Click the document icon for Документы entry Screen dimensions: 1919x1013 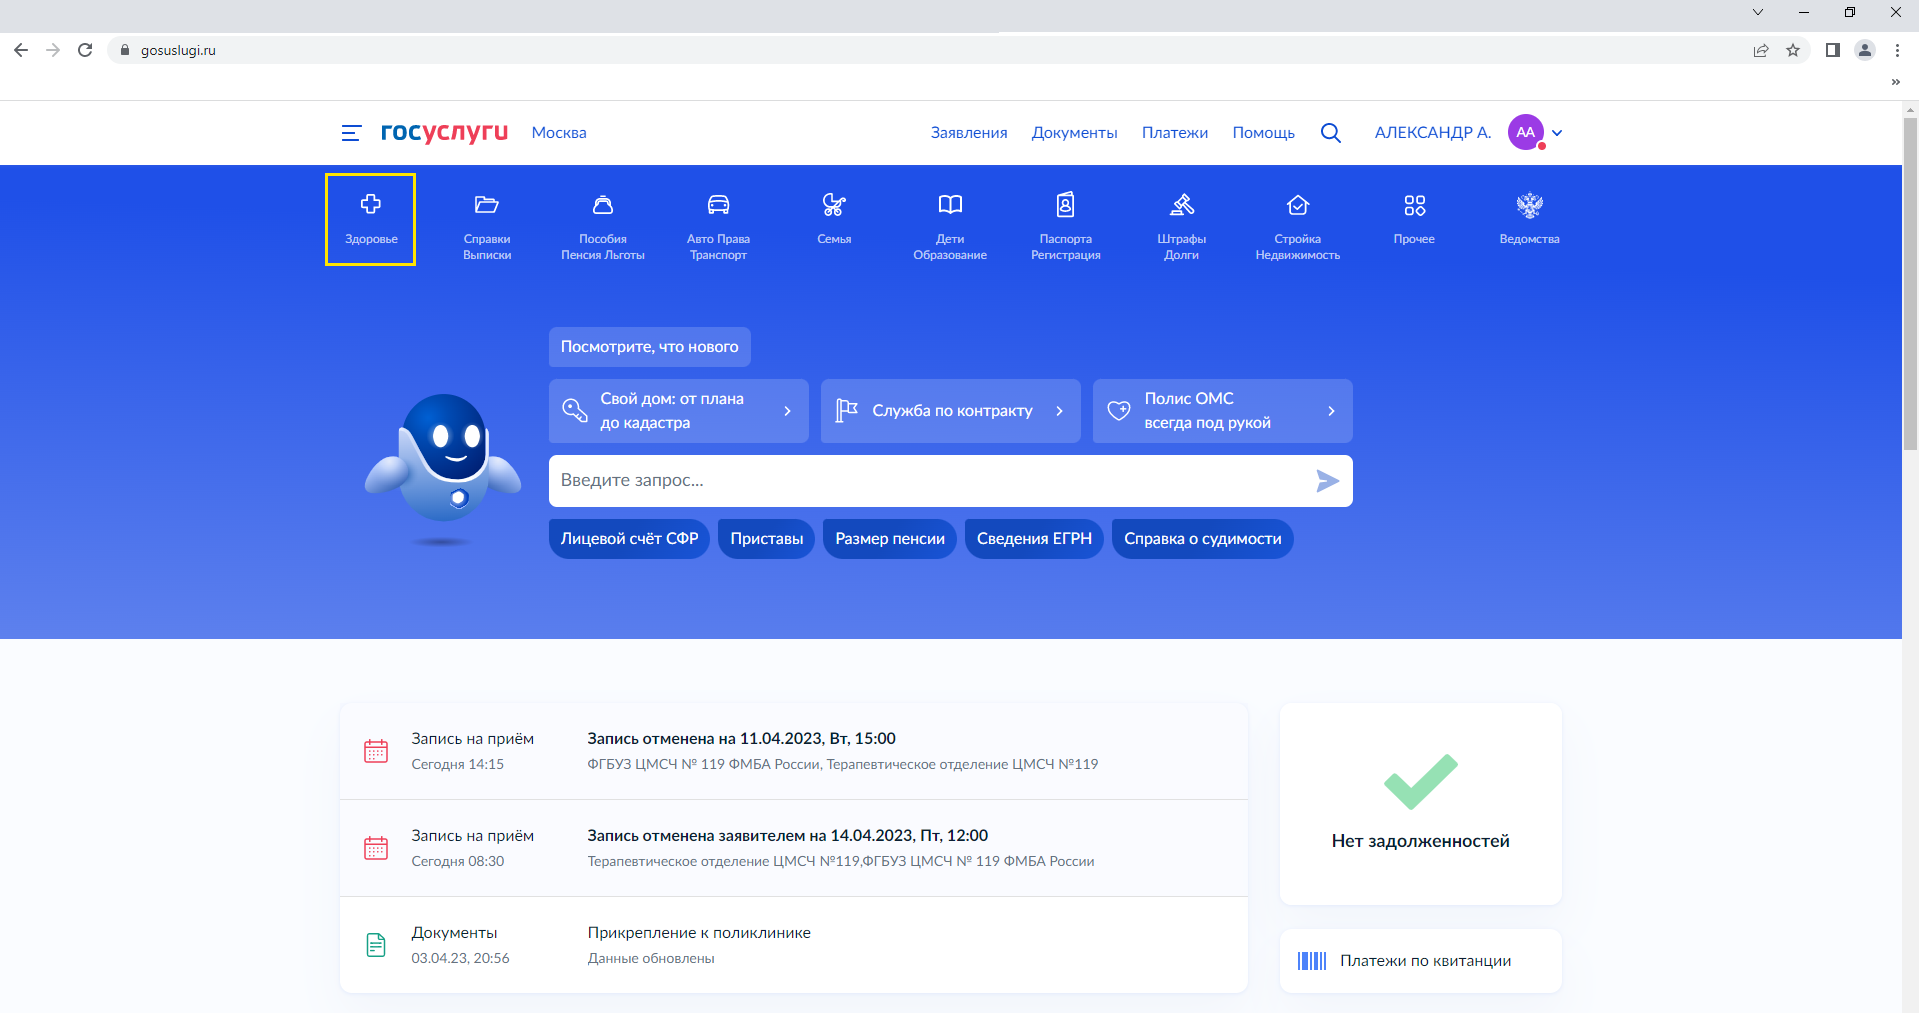[x=376, y=945]
